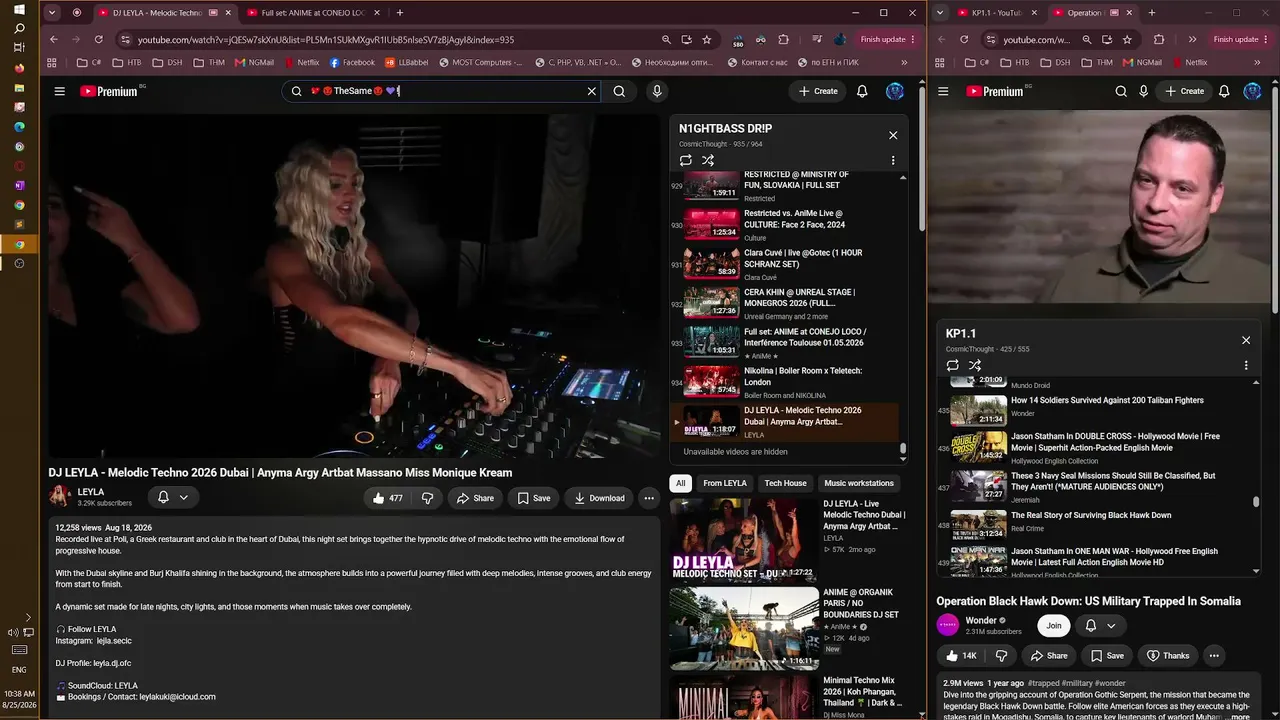The width and height of the screenshot is (1280, 720).
Task: Open ANIME @ ORGANIK PARIS recommended thumbnail
Action: [744, 628]
